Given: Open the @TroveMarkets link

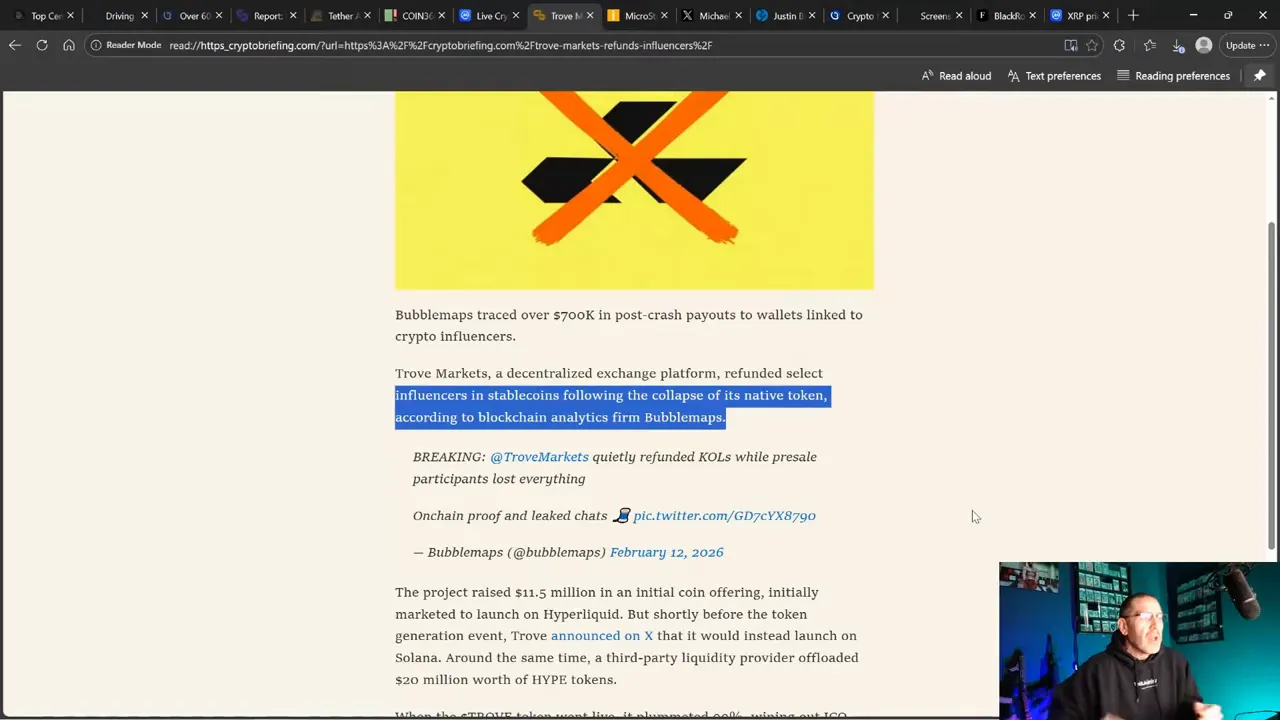Looking at the screenshot, I should coord(539,456).
